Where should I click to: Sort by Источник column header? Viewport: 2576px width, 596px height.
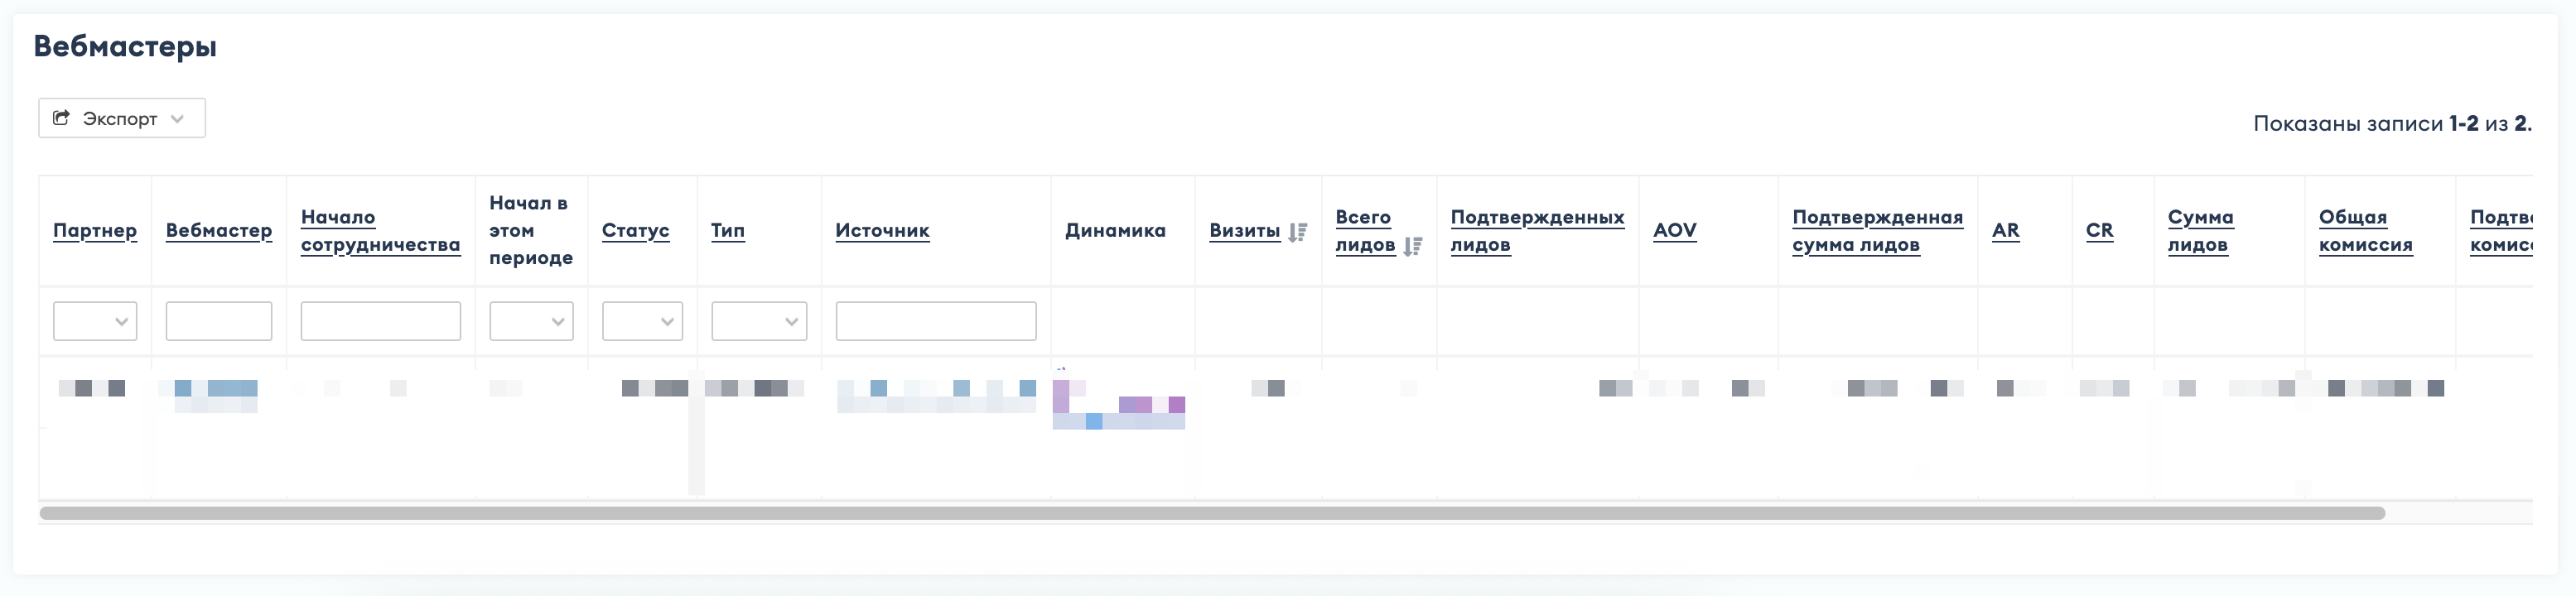pos(882,230)
